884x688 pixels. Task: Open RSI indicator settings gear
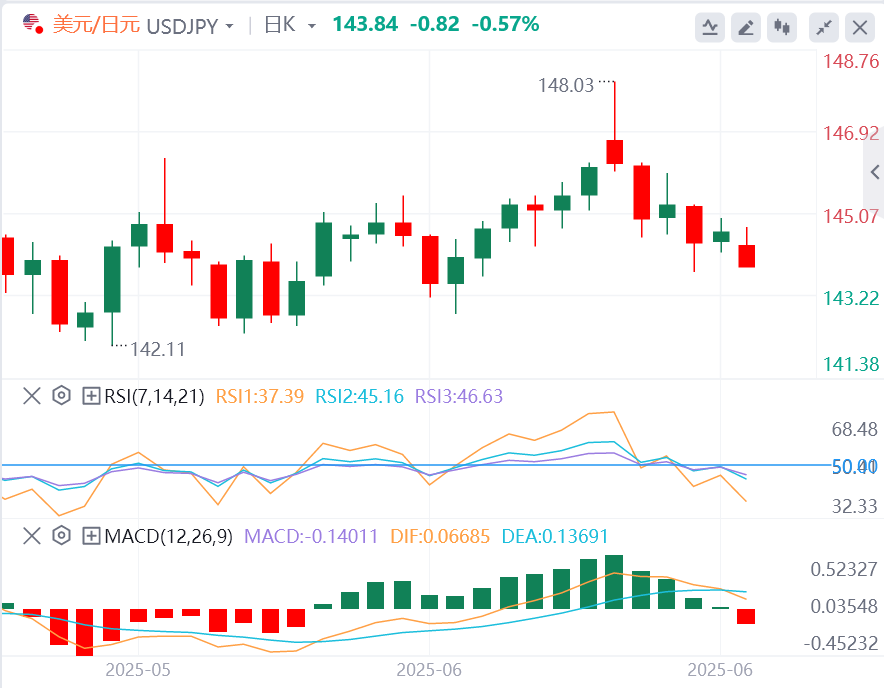point(61,396)
